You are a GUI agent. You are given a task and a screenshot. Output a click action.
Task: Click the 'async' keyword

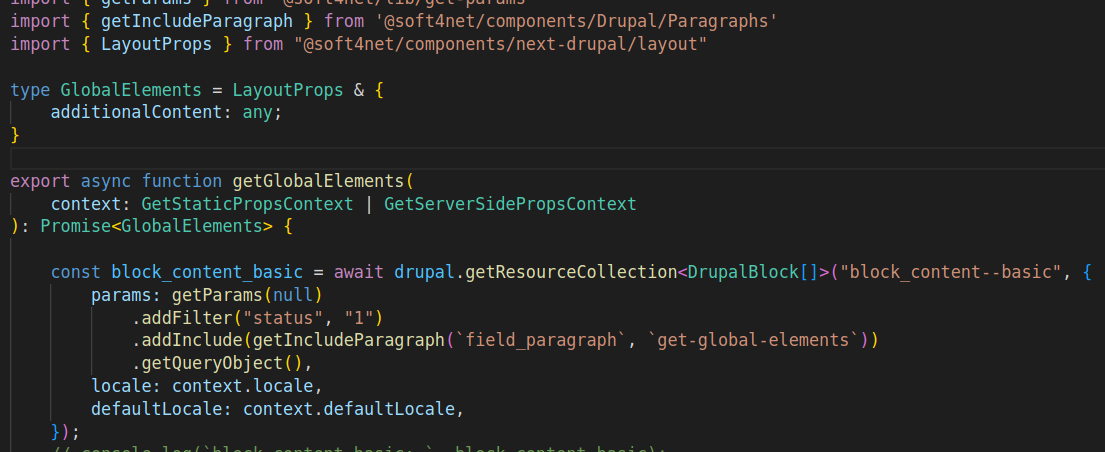[x=106, y=181]
